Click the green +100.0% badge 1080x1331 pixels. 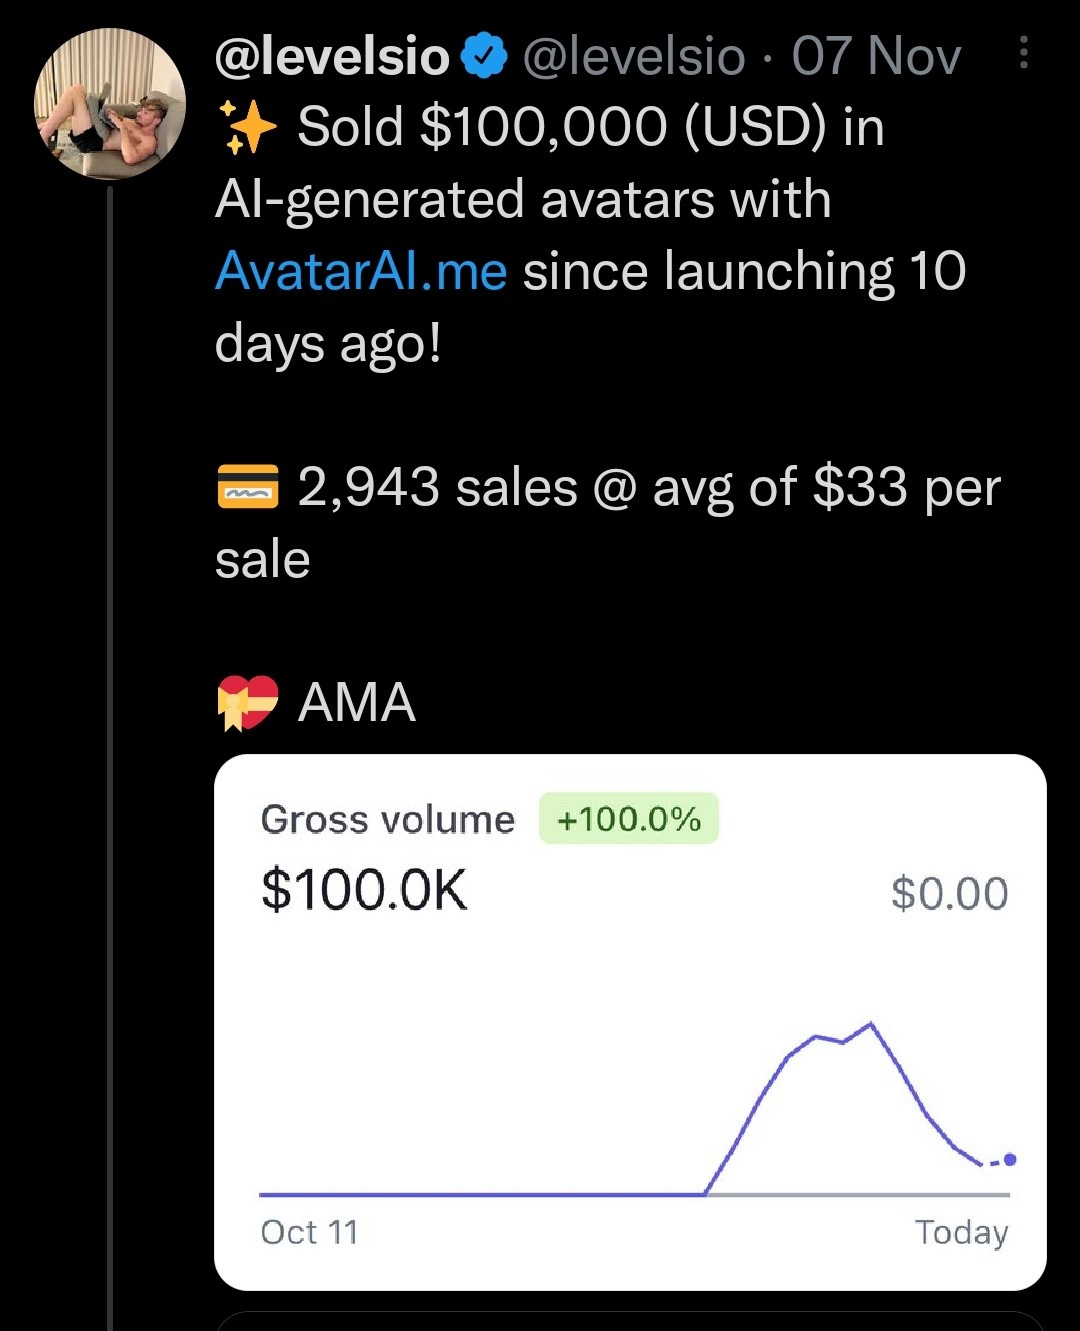tap(628, 820)
